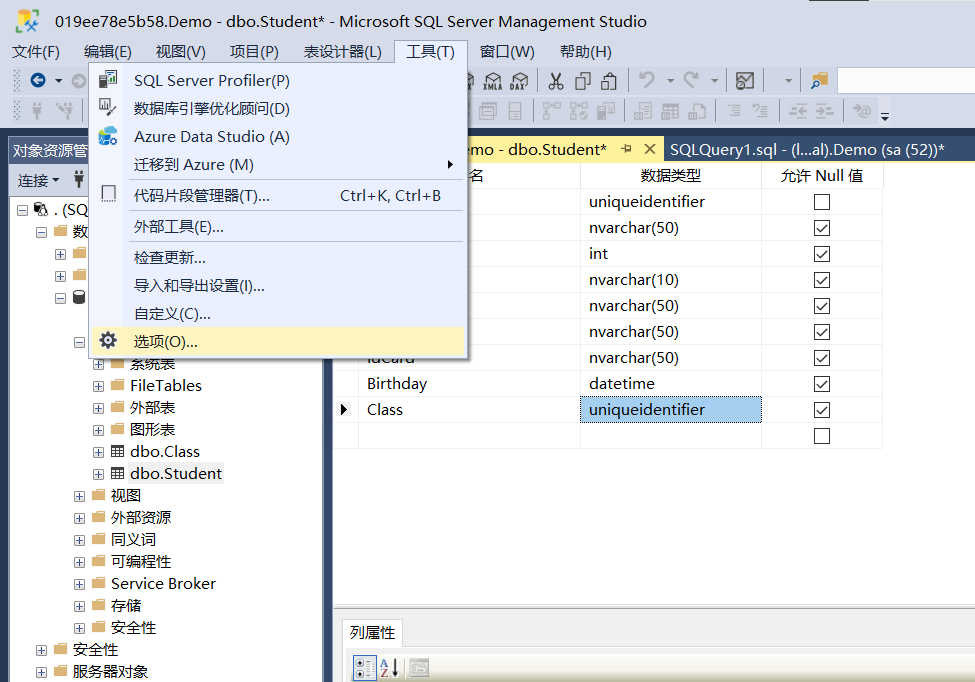
Task: Toggle Allow Null checkbox in the empty row
Action: [x=821, y=436]
